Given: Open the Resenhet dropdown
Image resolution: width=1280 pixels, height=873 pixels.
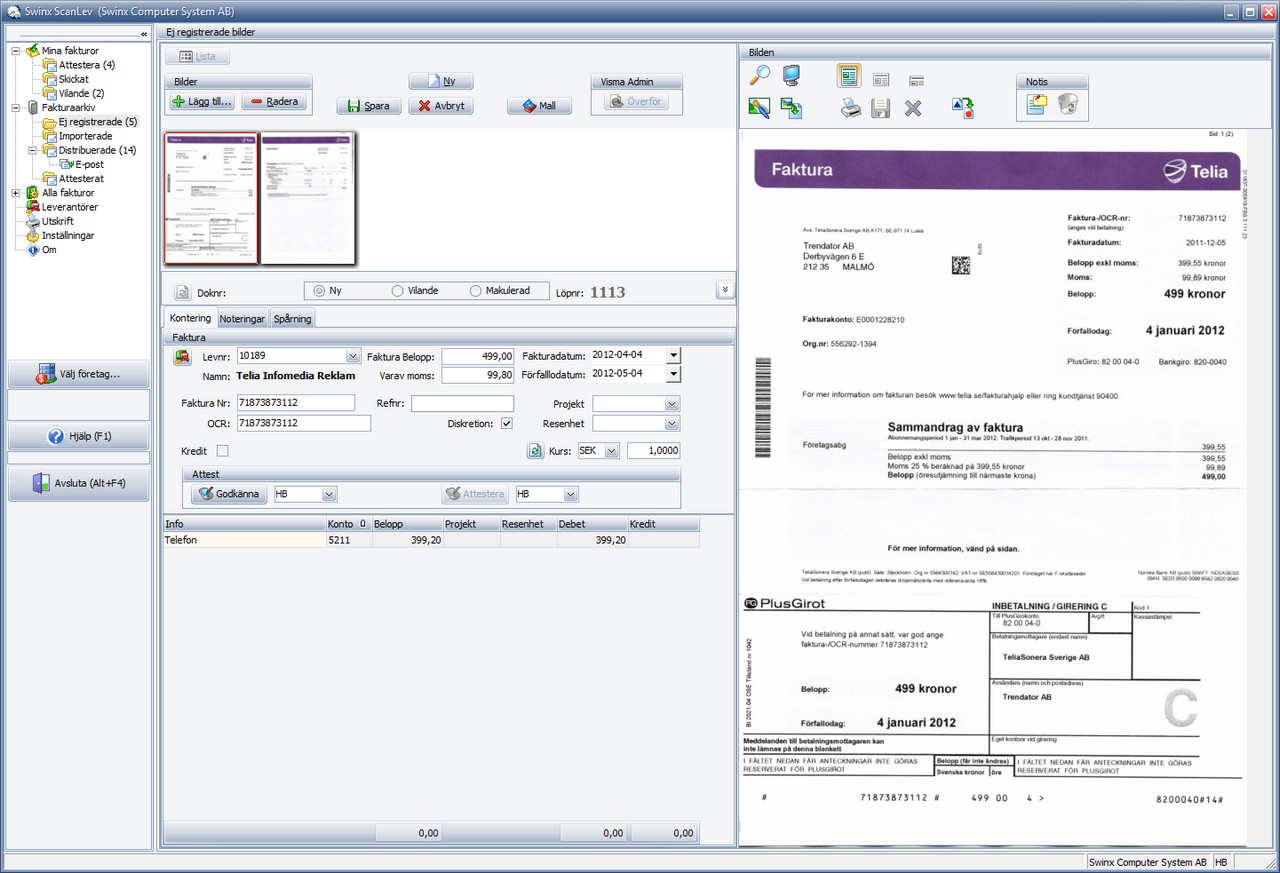Looking at the screenshot, I should [x=672, y=424].
